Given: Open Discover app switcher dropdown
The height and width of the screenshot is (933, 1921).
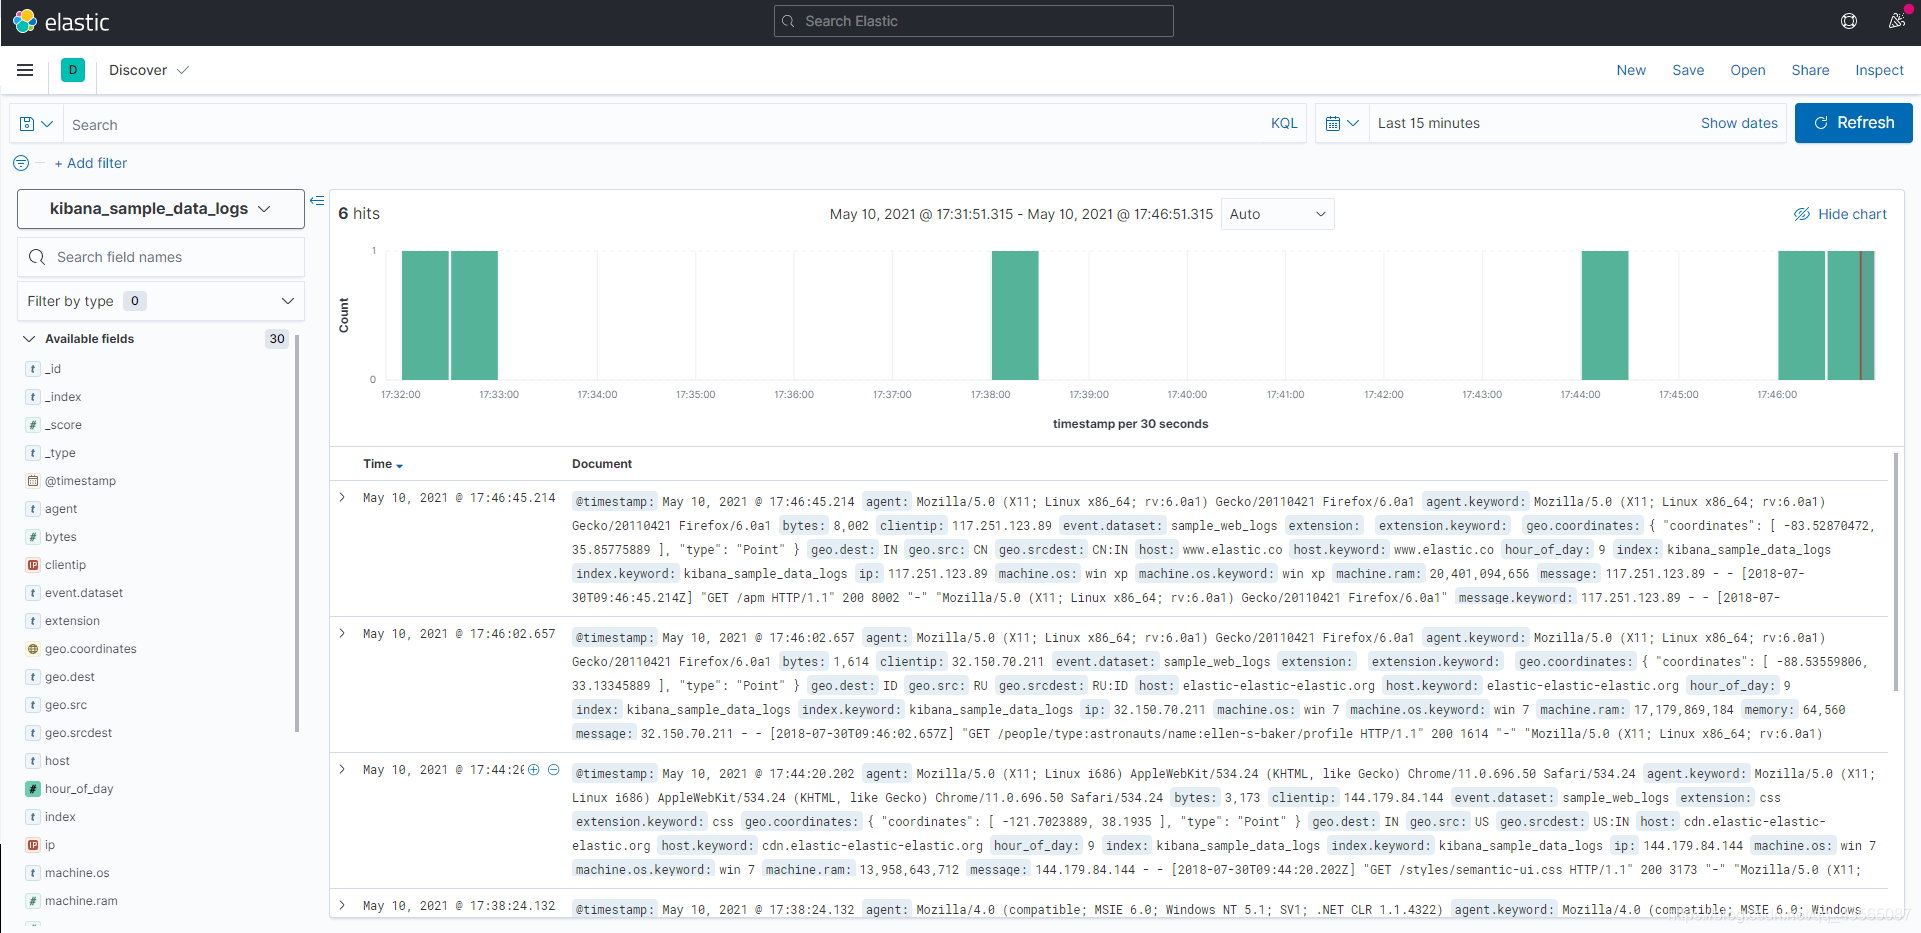Looking at the screenshot, I should [x=149, y=70].
